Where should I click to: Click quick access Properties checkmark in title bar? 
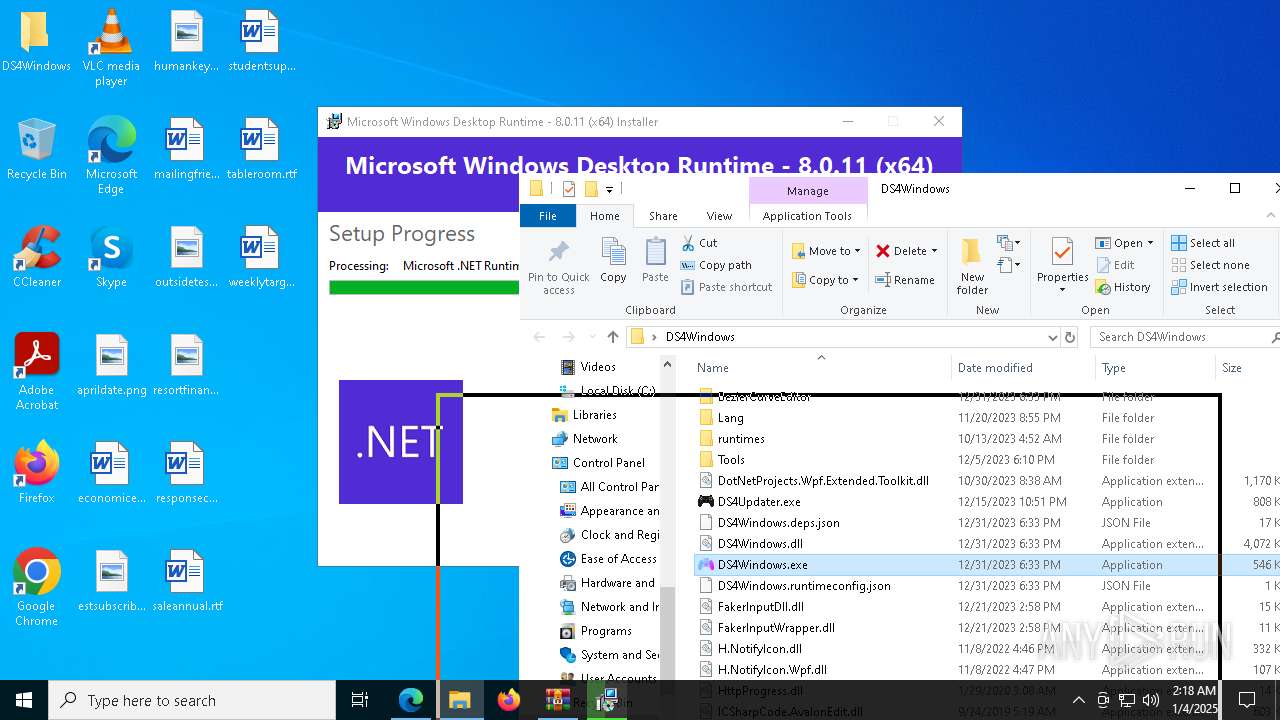569,189
